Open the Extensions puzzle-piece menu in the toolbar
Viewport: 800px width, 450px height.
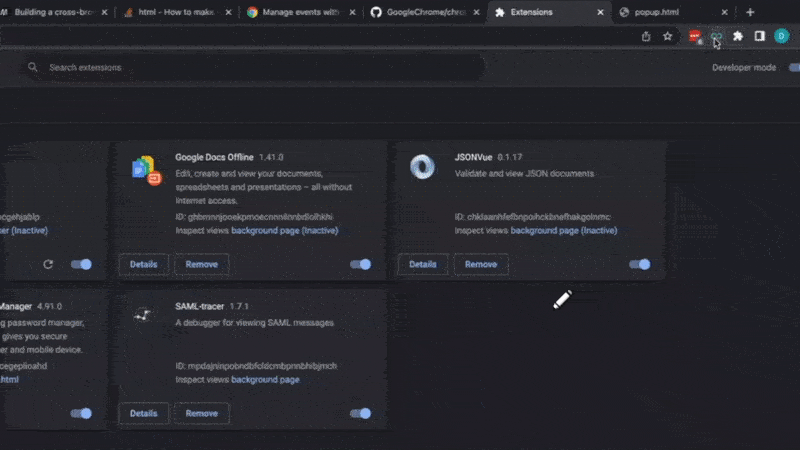738,36
